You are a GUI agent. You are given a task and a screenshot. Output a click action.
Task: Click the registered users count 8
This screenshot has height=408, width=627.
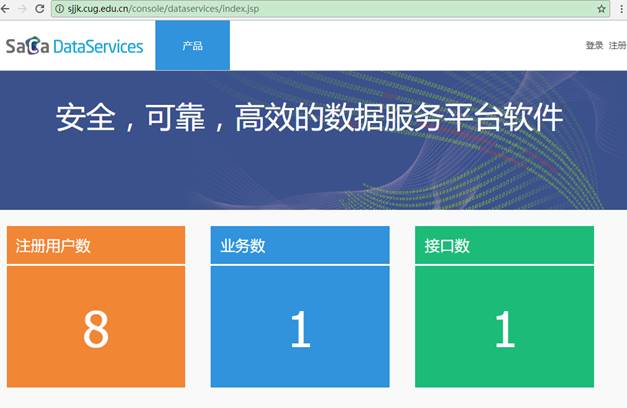(96, 330)
